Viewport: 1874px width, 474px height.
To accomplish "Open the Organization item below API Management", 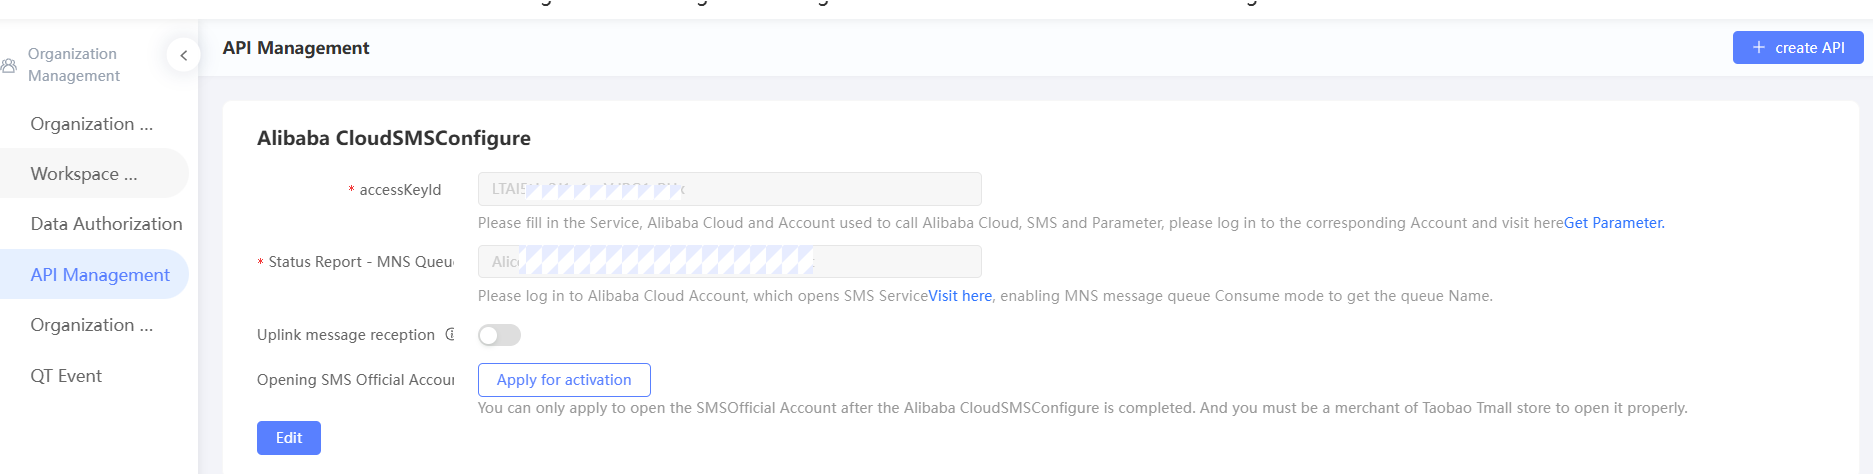I will click(x=92, y=325).
